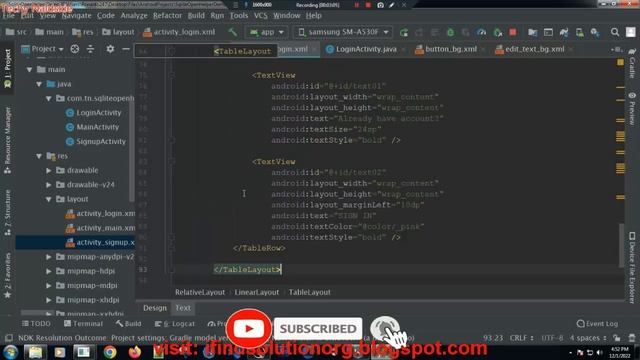Image resolution: width=640 pixels, height=360 pixels.
Task: Open SDK Manager icon in toolbar
Action: click(x=595, y=32)
